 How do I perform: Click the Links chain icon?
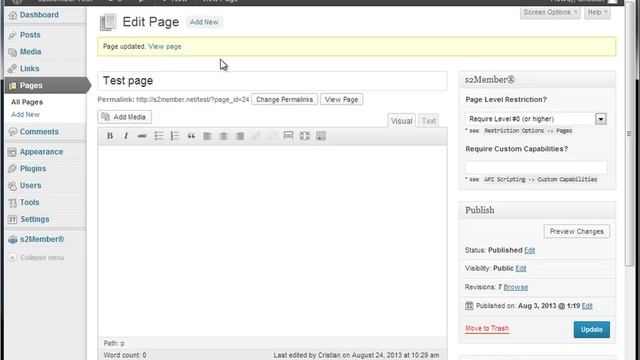coord(13,69)
